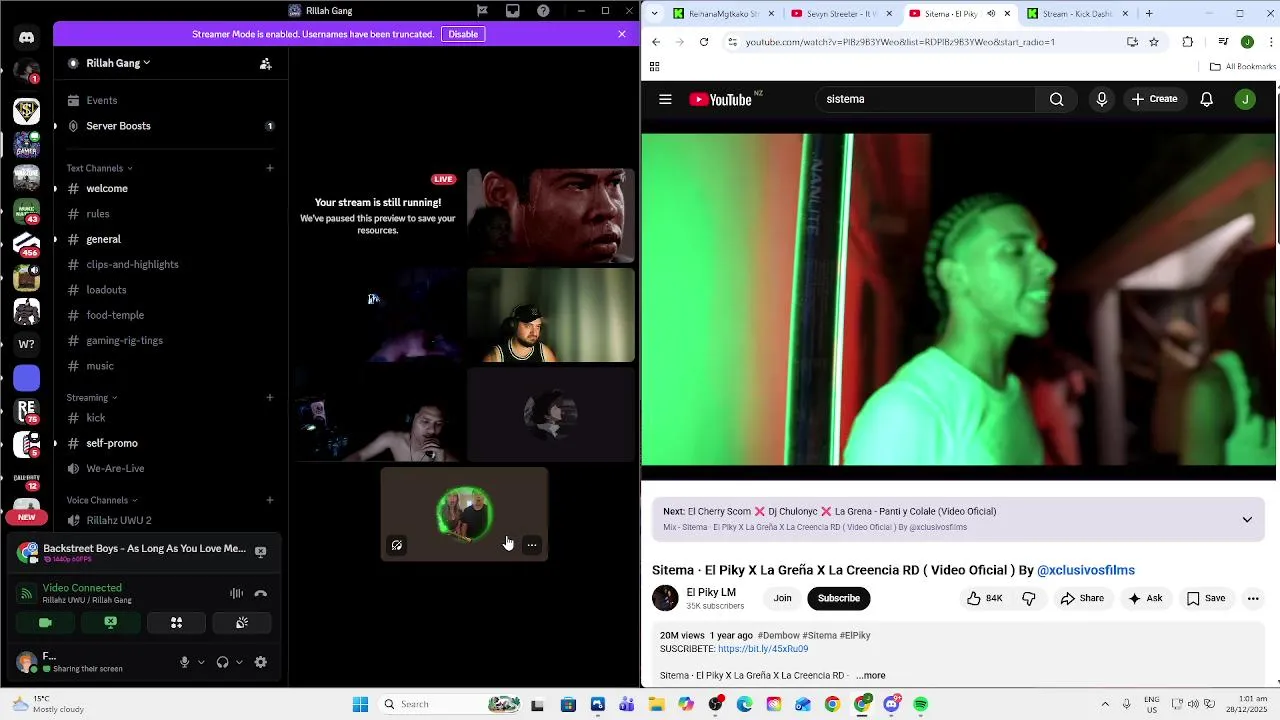The height and width of the screenshot is (720, 1280).
Task: Open new Chrome tab with plus
Action: [1149, 14]
